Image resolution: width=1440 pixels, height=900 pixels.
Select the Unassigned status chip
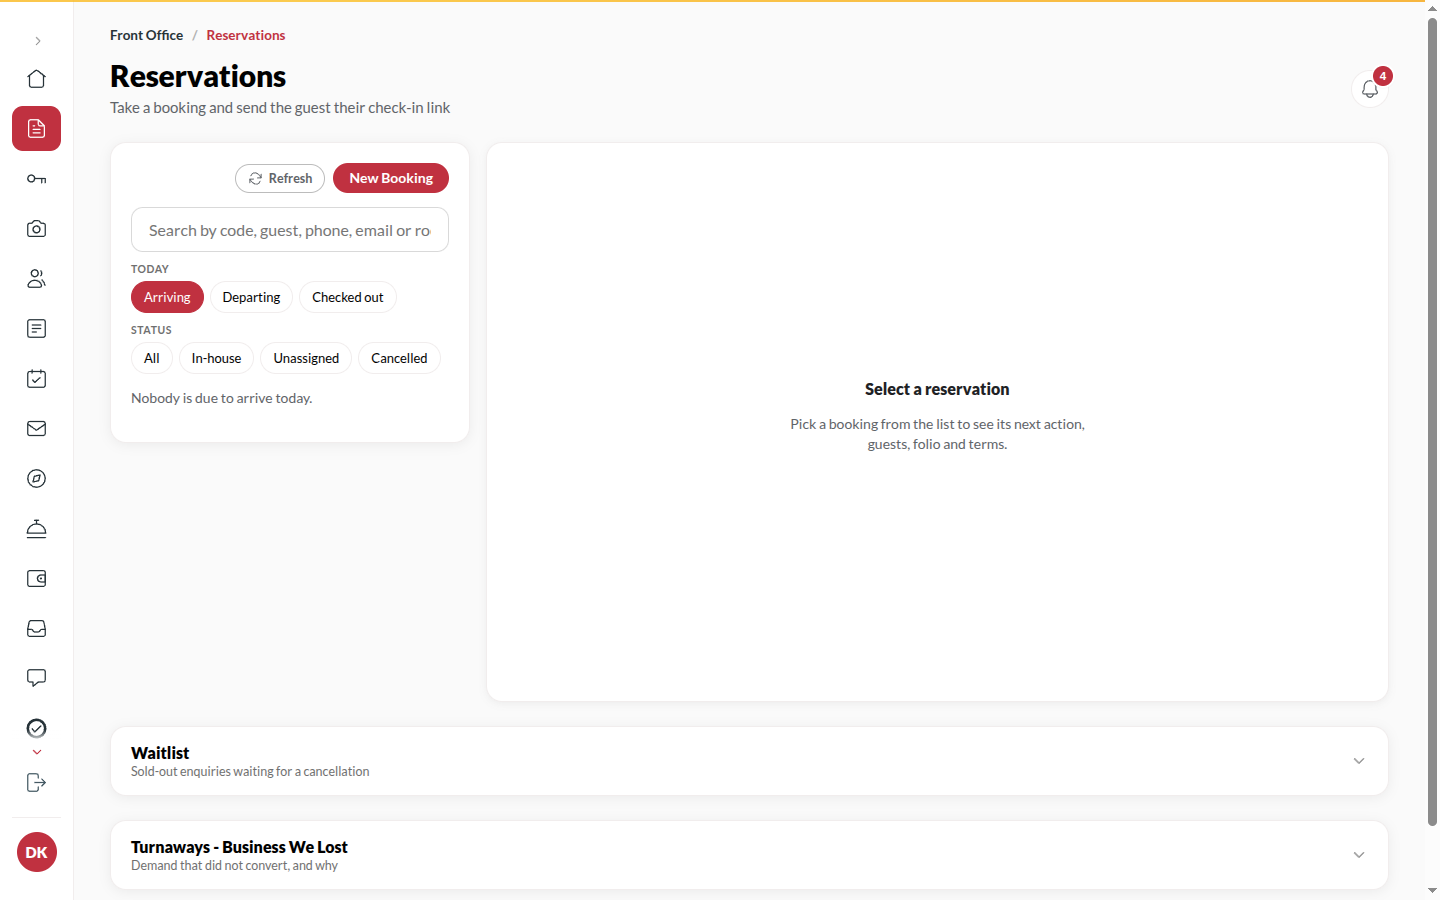[306, 358]
